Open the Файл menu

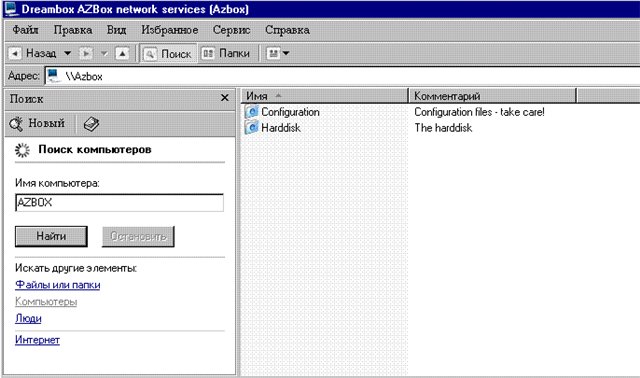coord(25,30)
